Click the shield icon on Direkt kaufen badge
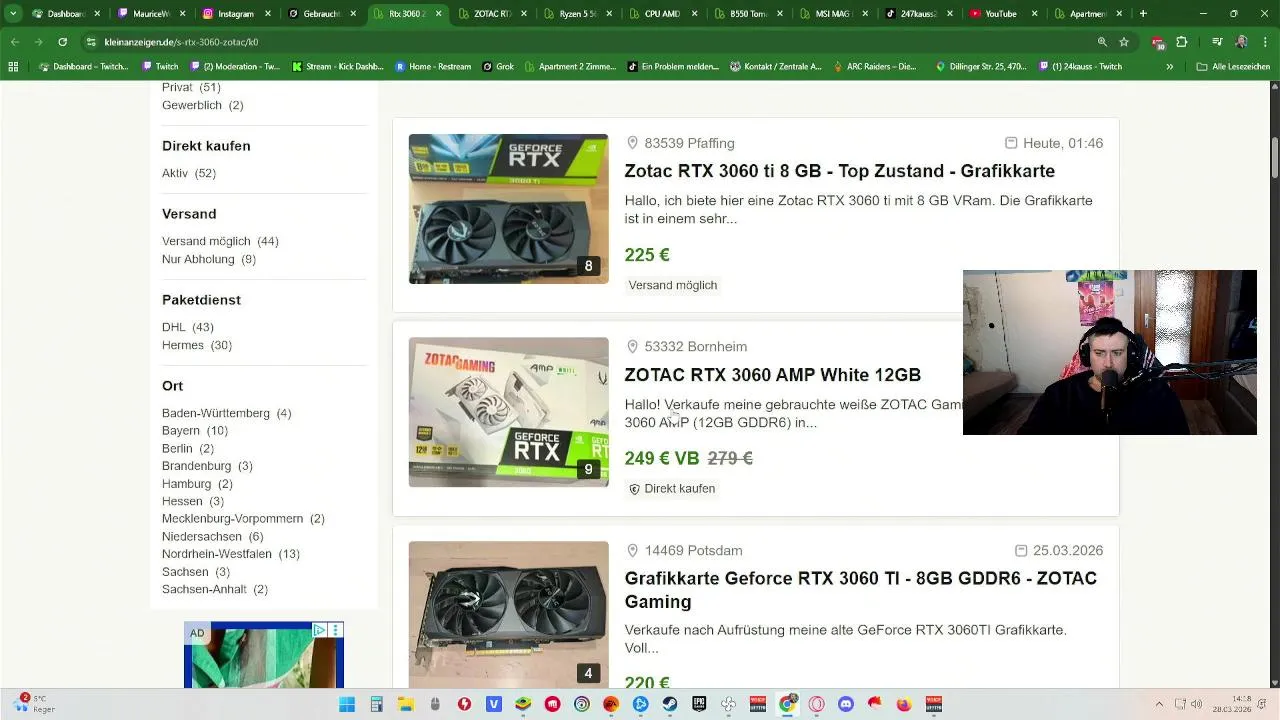The height and width of the screenshot is (720, 1280). 634,489
